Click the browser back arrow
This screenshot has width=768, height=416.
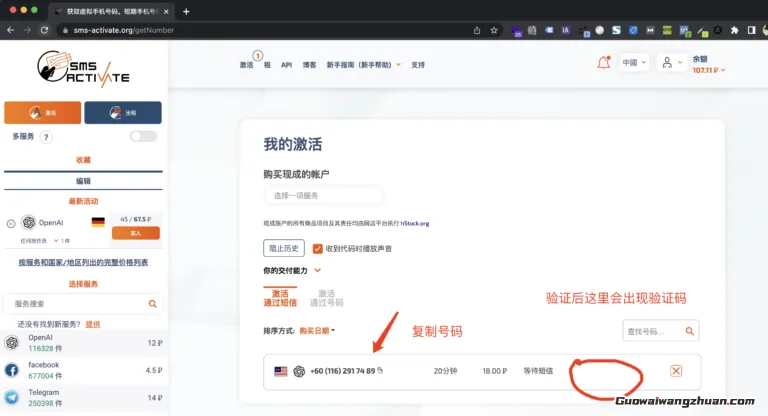[x=11, y=30]
